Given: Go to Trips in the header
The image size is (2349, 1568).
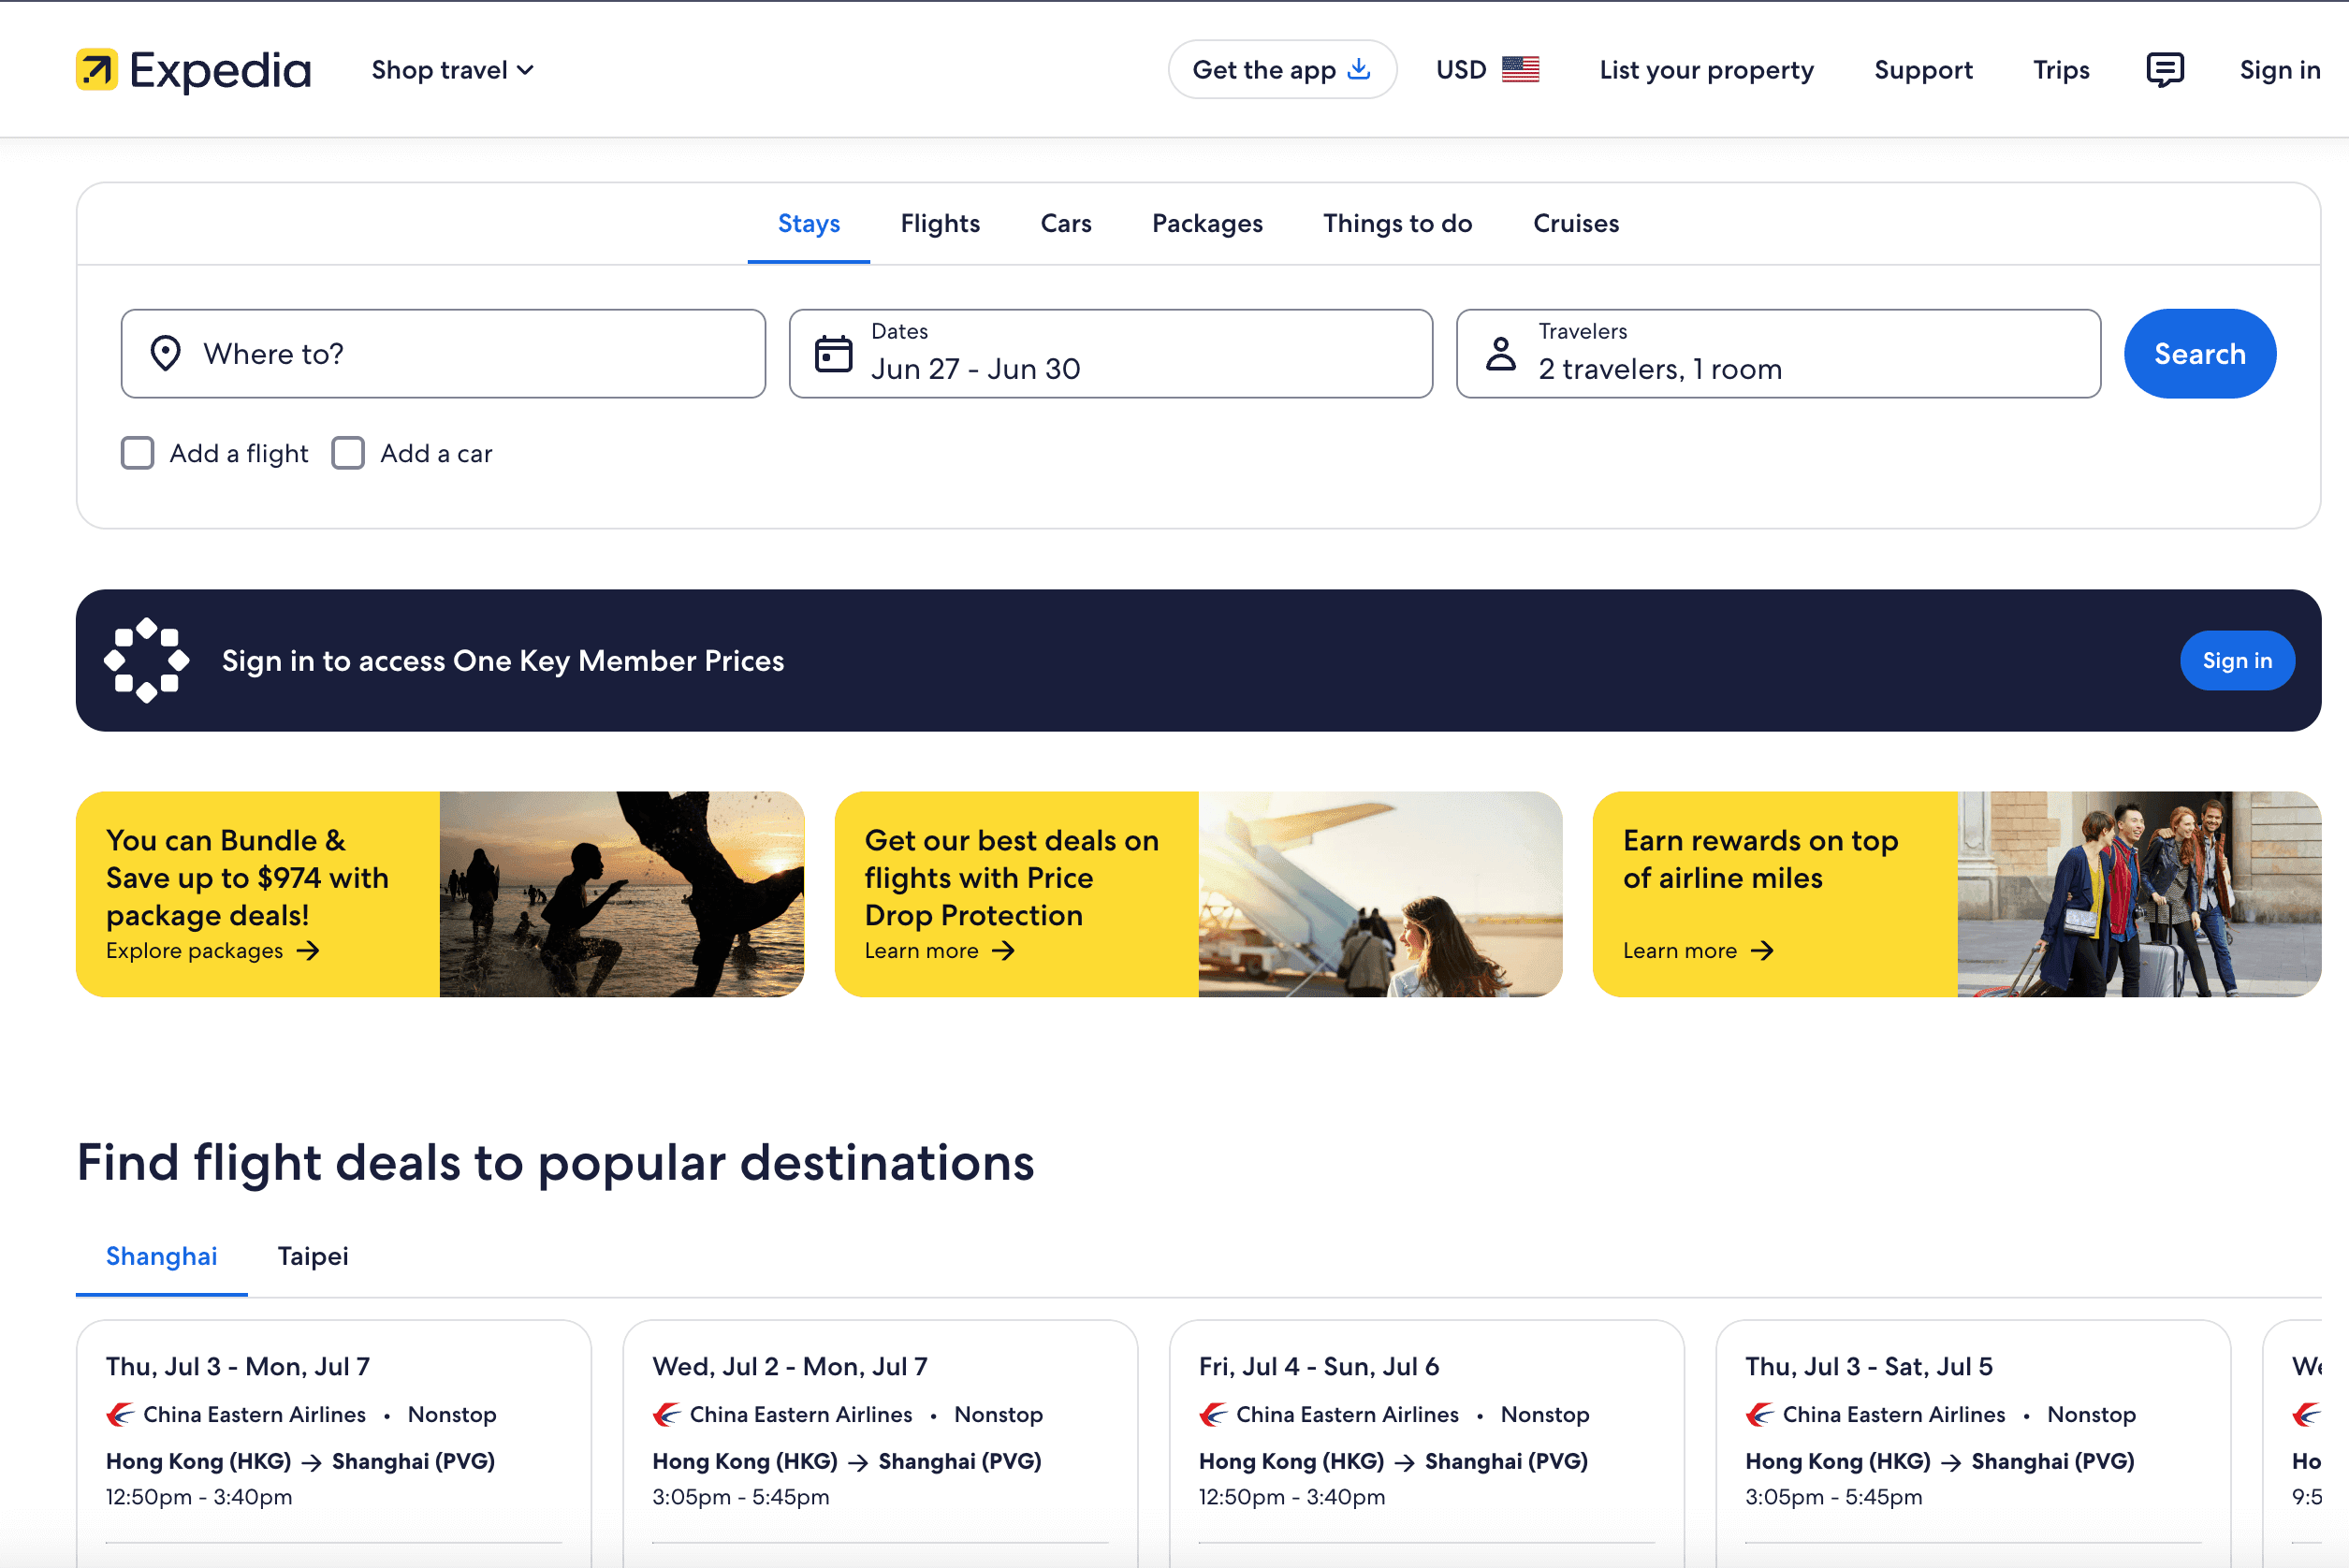Looking at the screenshot, I should click(2061, 70).
